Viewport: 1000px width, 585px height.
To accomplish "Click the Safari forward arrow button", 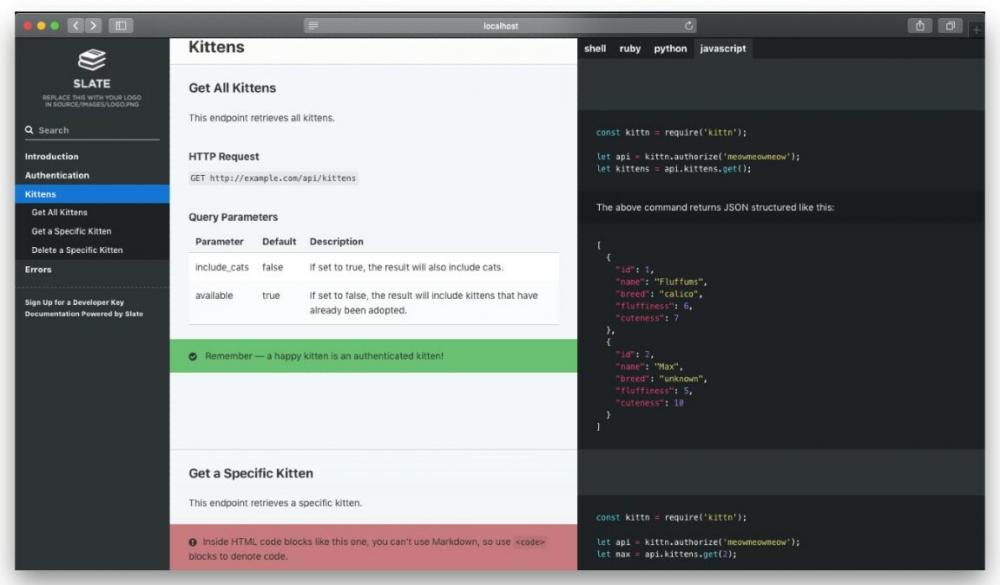I will [x=93, y=24].
